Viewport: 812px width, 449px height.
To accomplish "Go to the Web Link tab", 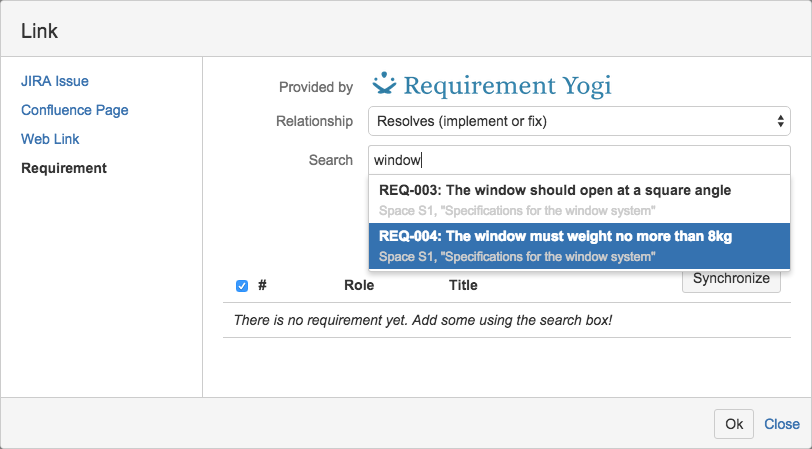I will (x=50, y=139).
